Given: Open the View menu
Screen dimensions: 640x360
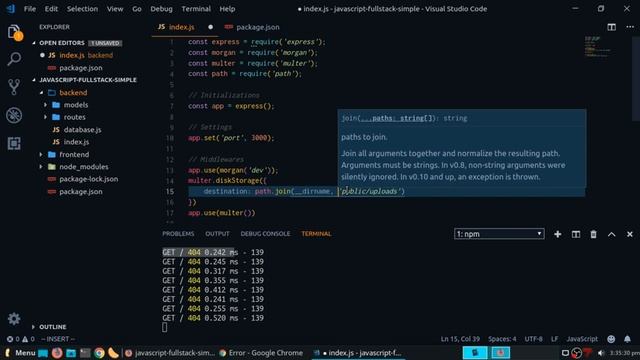Looking at the screenshot, I should tap(115, 9).
